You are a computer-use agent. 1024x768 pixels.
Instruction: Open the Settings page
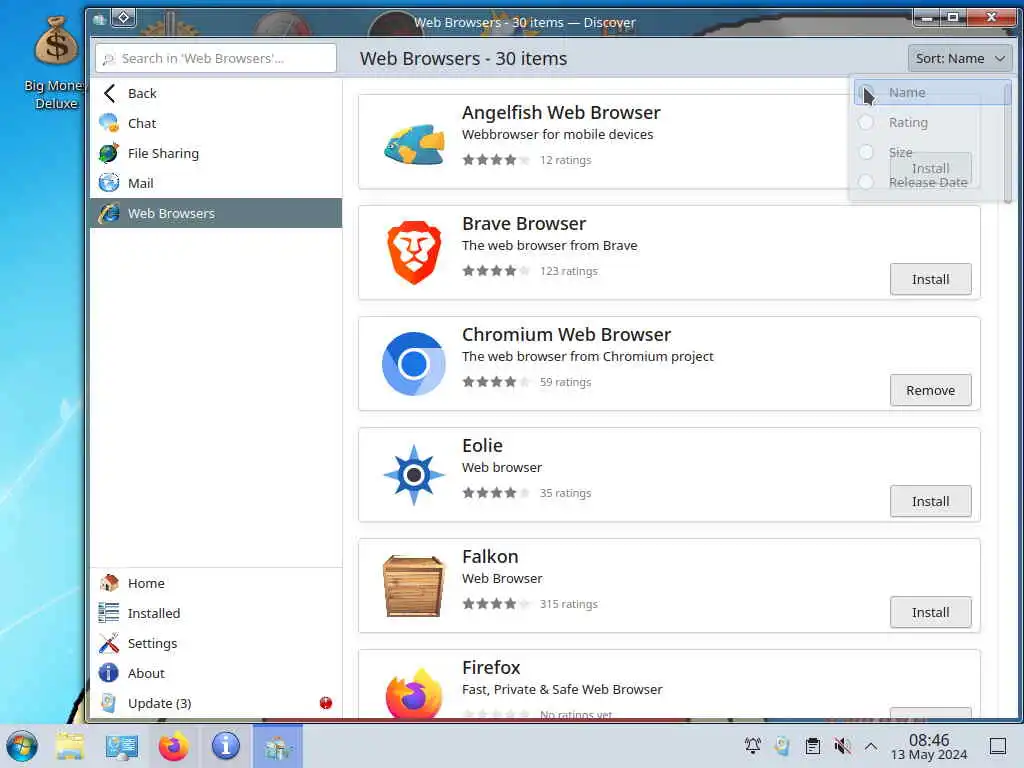[x=216, y=643]
